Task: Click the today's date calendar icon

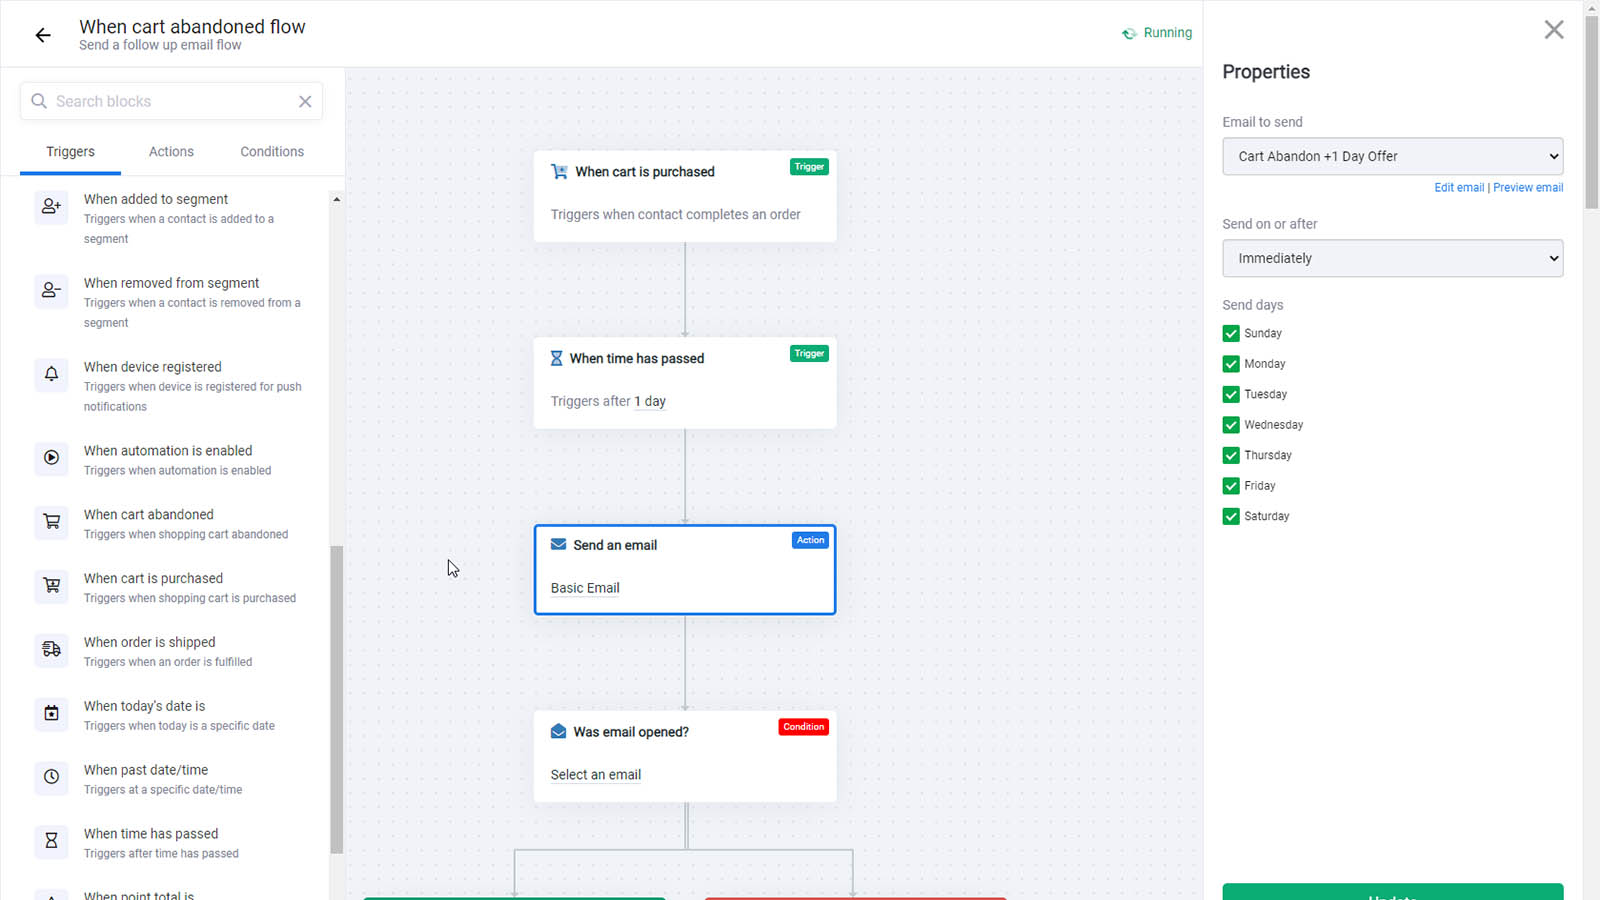Action: point(51,713)
